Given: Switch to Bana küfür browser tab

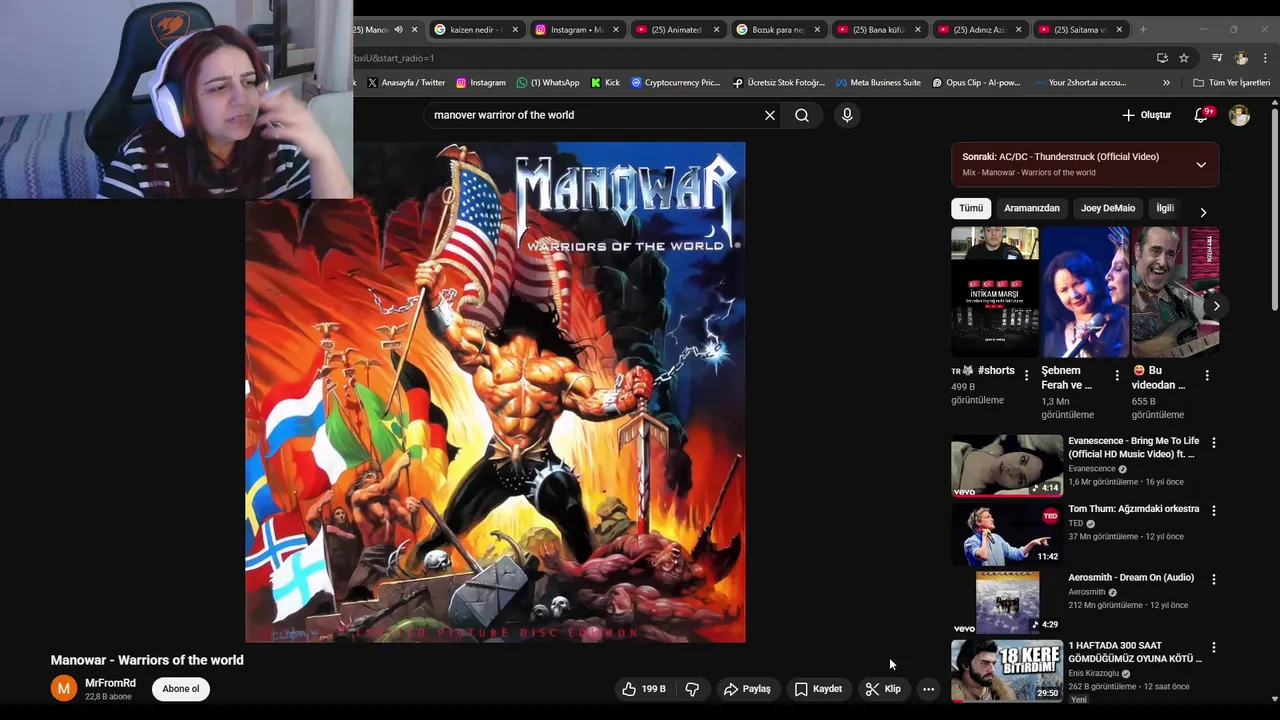Looking at the screenshot, I should tap(879, 30).
